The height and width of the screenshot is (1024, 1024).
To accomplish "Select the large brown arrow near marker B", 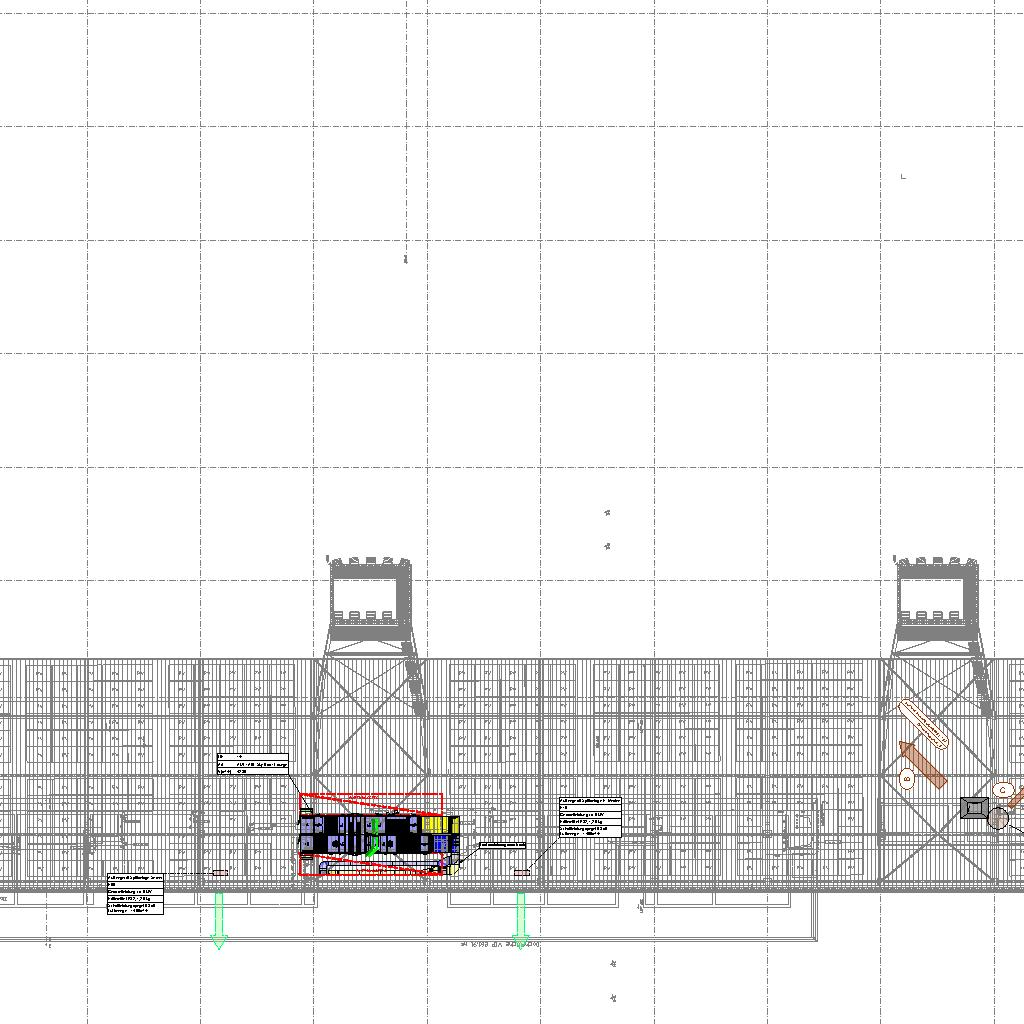I will coord(924,764).
